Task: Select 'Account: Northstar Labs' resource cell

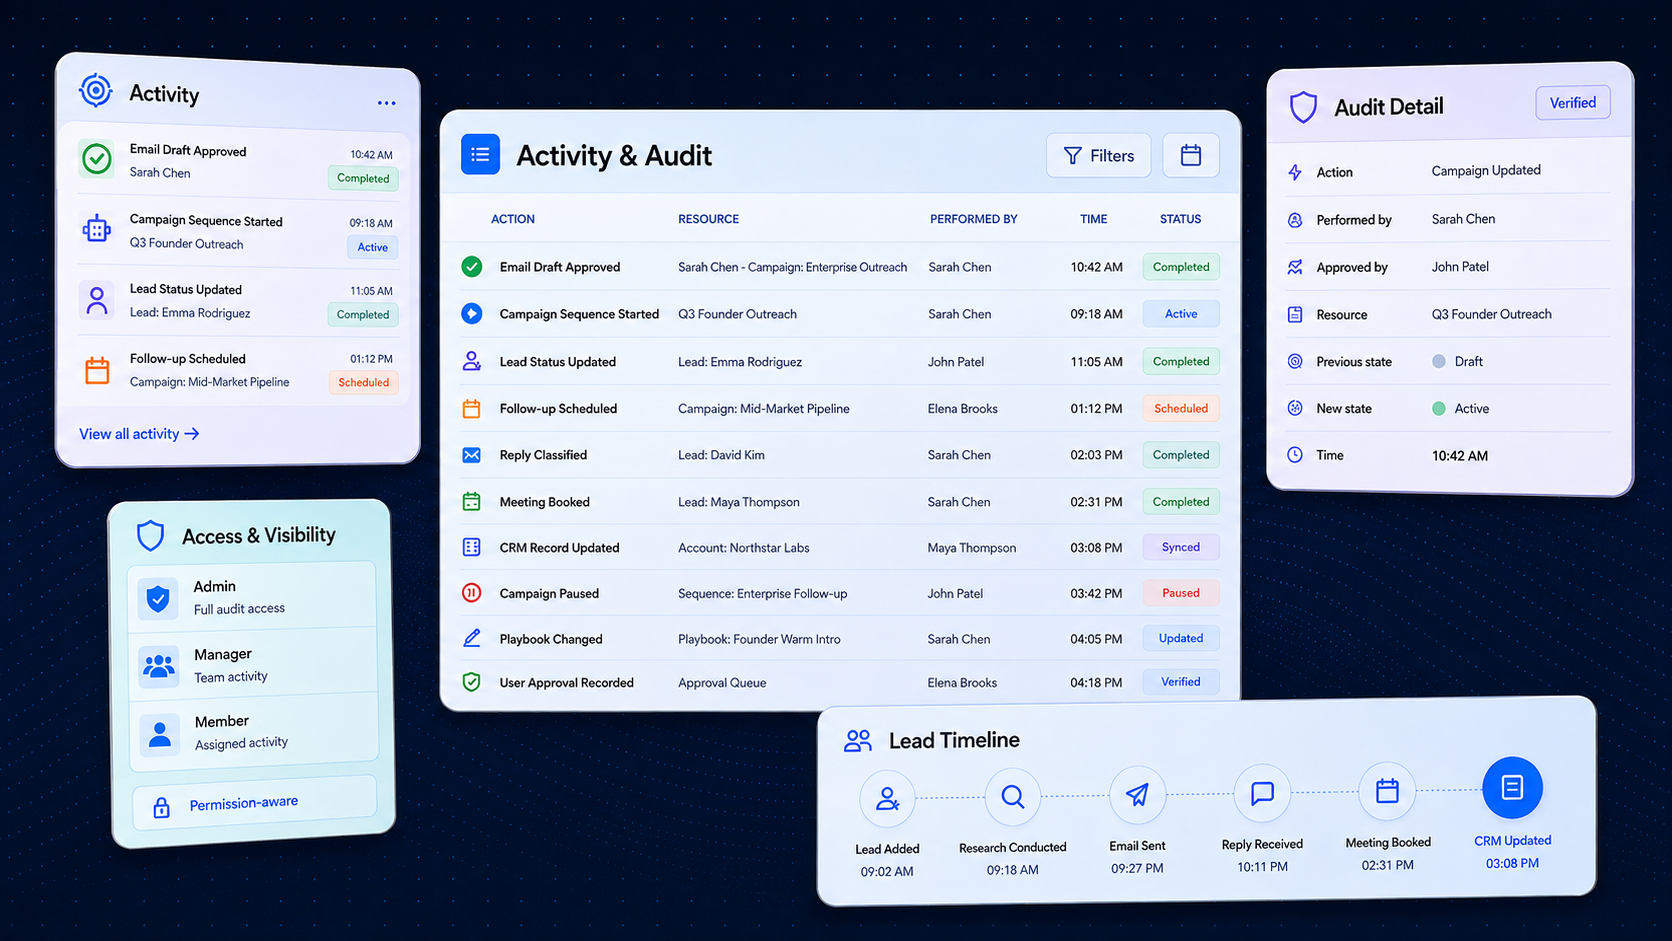Action: pyautogui.click(x=744, y=548)
